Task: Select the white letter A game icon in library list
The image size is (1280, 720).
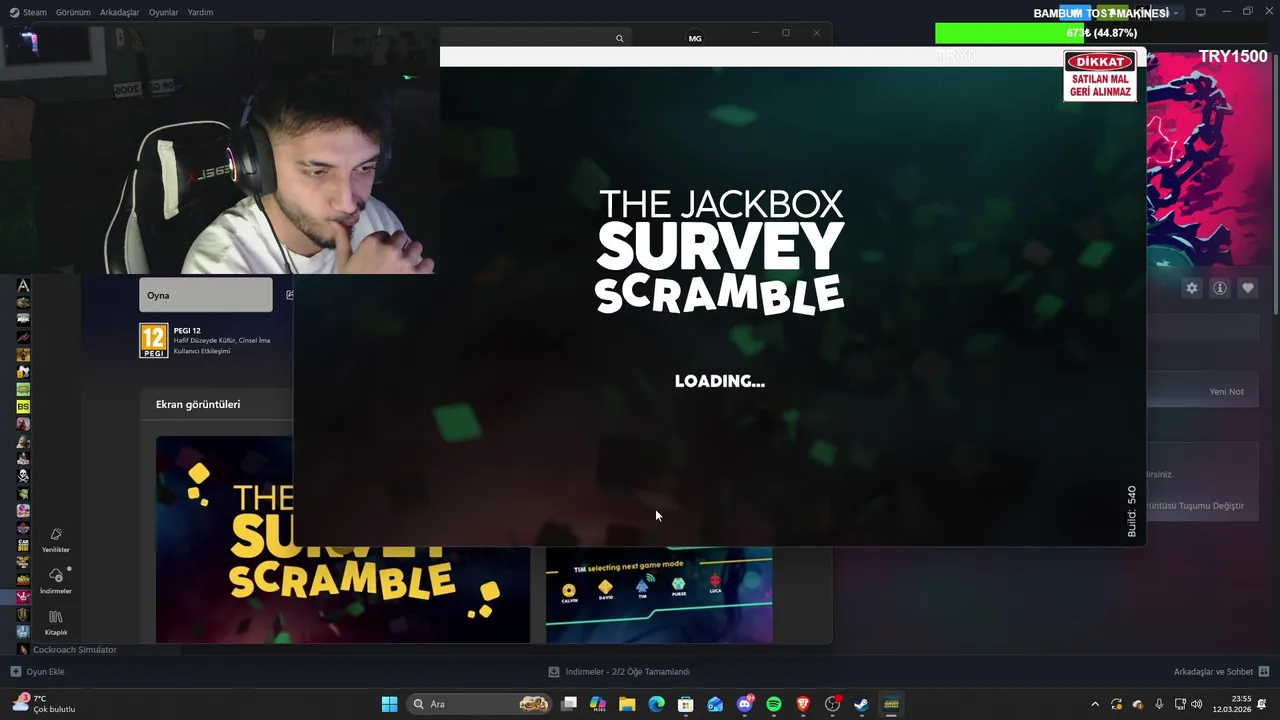Action: point(23,286)
